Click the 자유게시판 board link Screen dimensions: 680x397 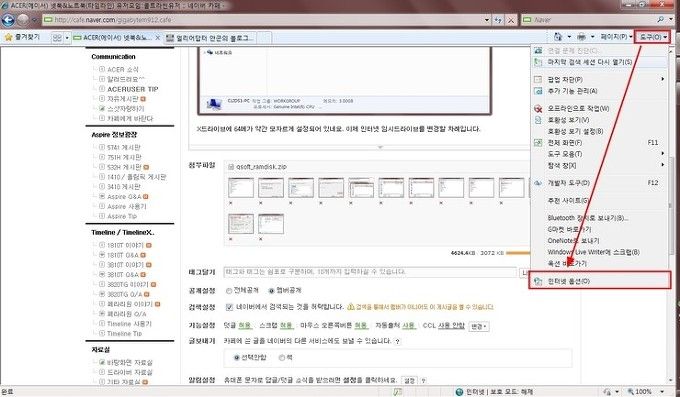click(123, 99)
